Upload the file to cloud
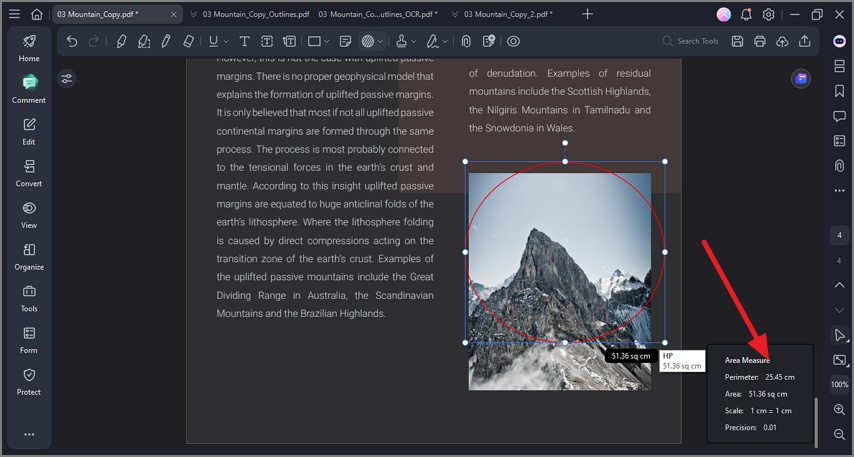The image size is (854, 457). [782, 41]
